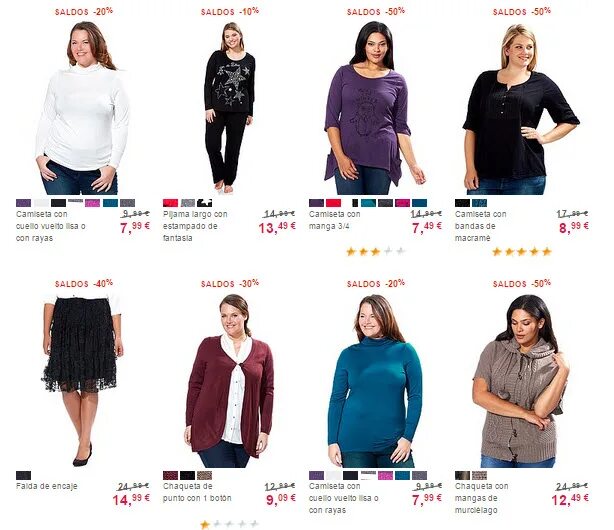Image resolution: width=614 pixels, height=530 pixels.
Task: Select red swatch under the star pajama
Action: click(x=170, y=203)
